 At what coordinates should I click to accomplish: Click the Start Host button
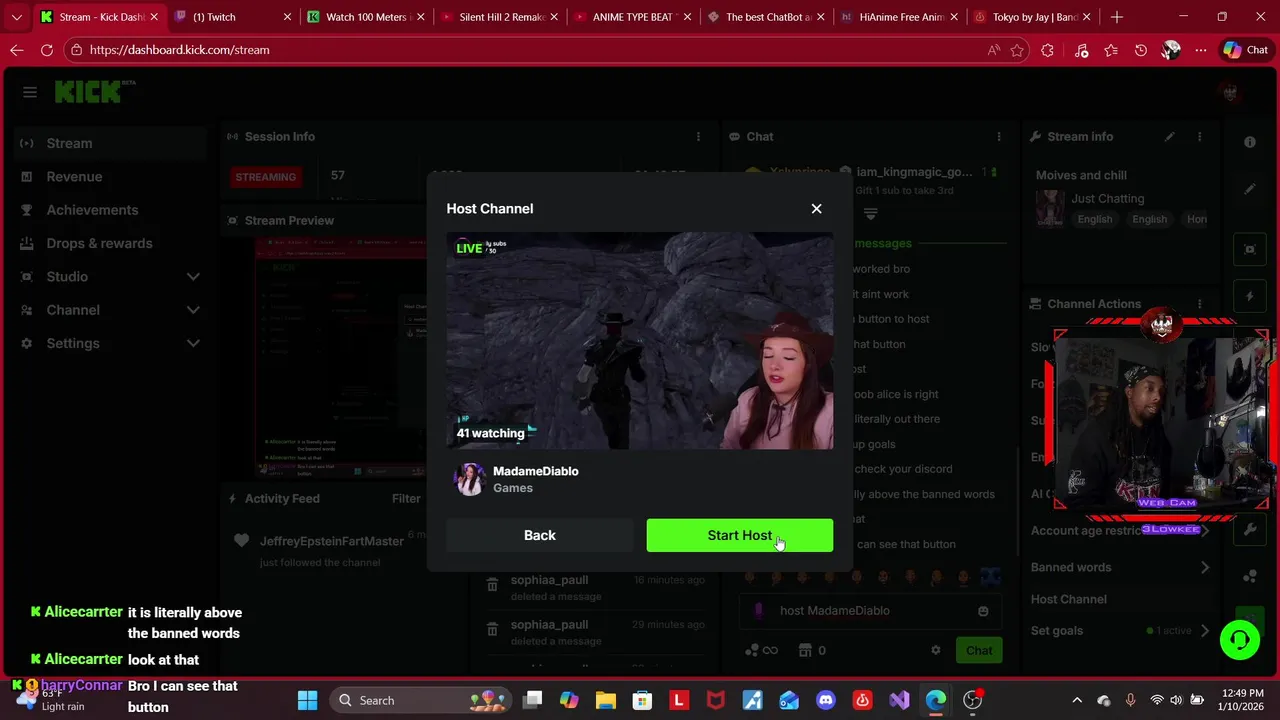click(739, 535)
